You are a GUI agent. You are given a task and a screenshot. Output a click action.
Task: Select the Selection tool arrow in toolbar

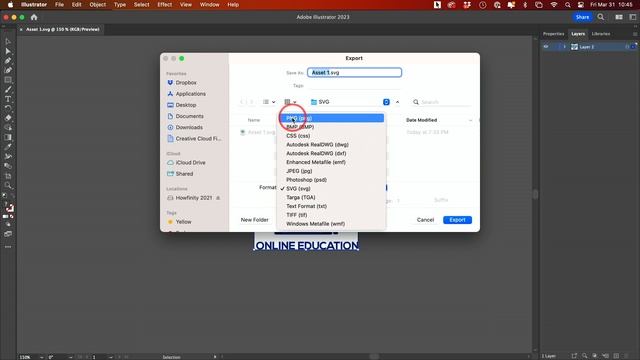point(8,41)
